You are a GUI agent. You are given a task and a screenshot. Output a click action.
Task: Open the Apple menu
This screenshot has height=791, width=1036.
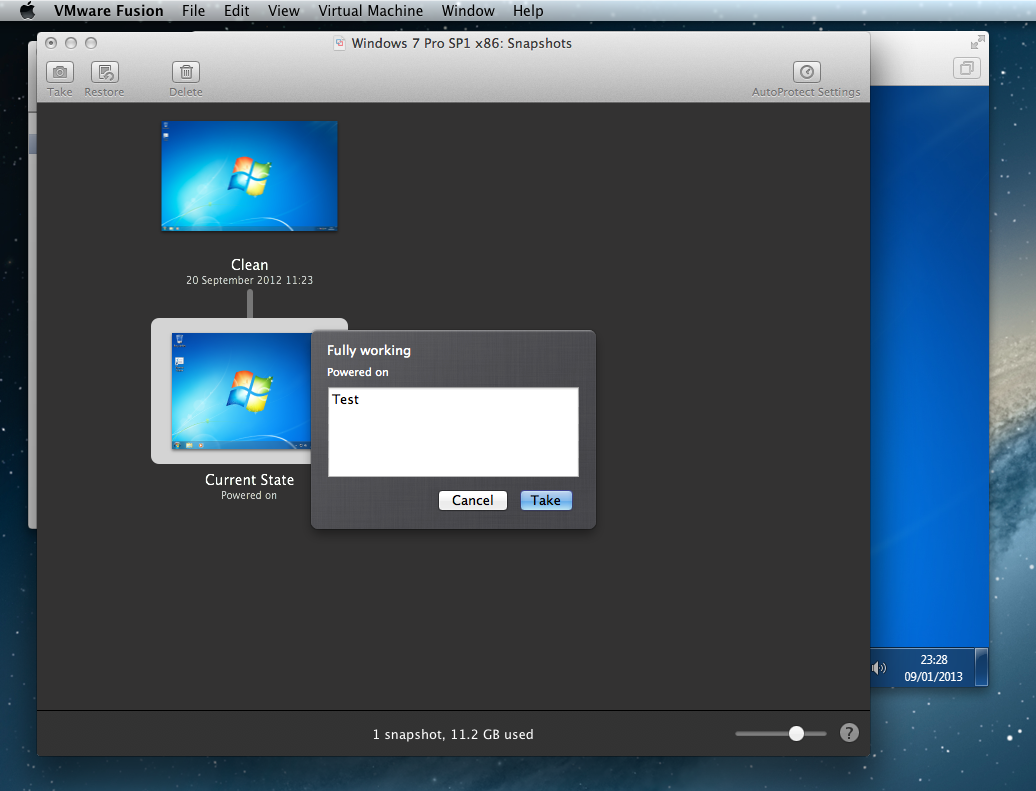[x=27, y=11]
